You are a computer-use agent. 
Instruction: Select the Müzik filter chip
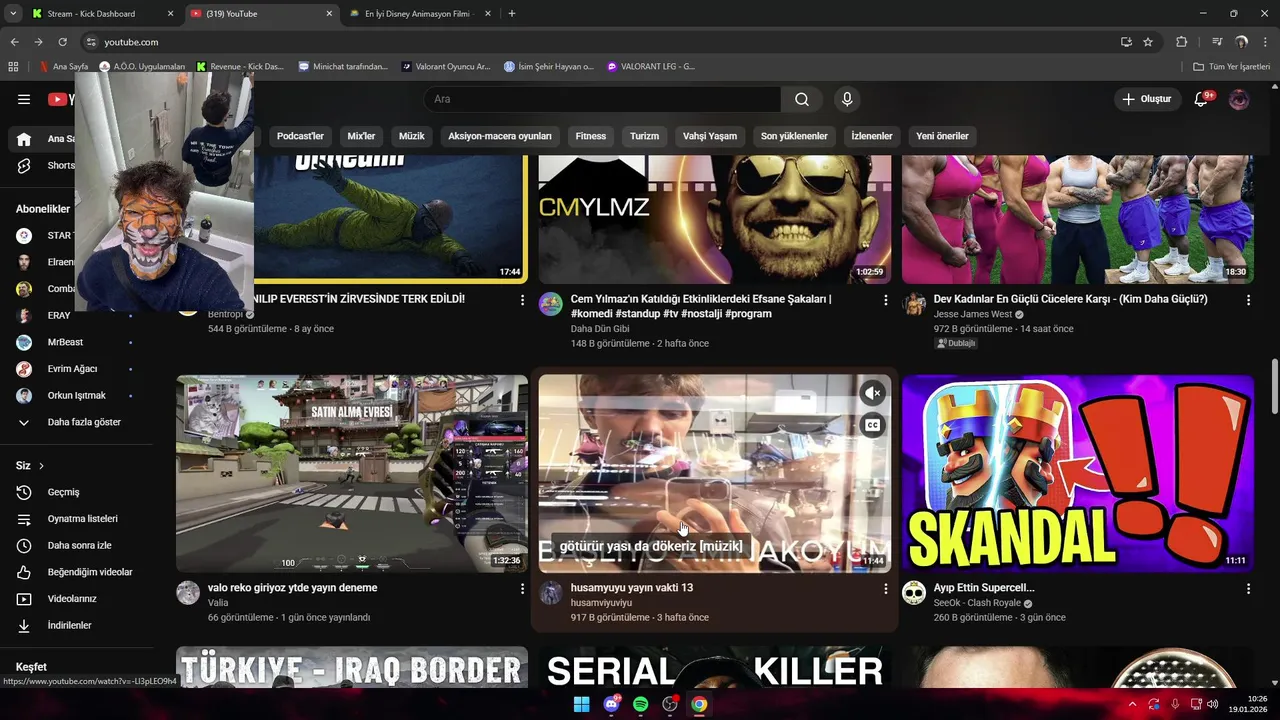tap(412, 136)
